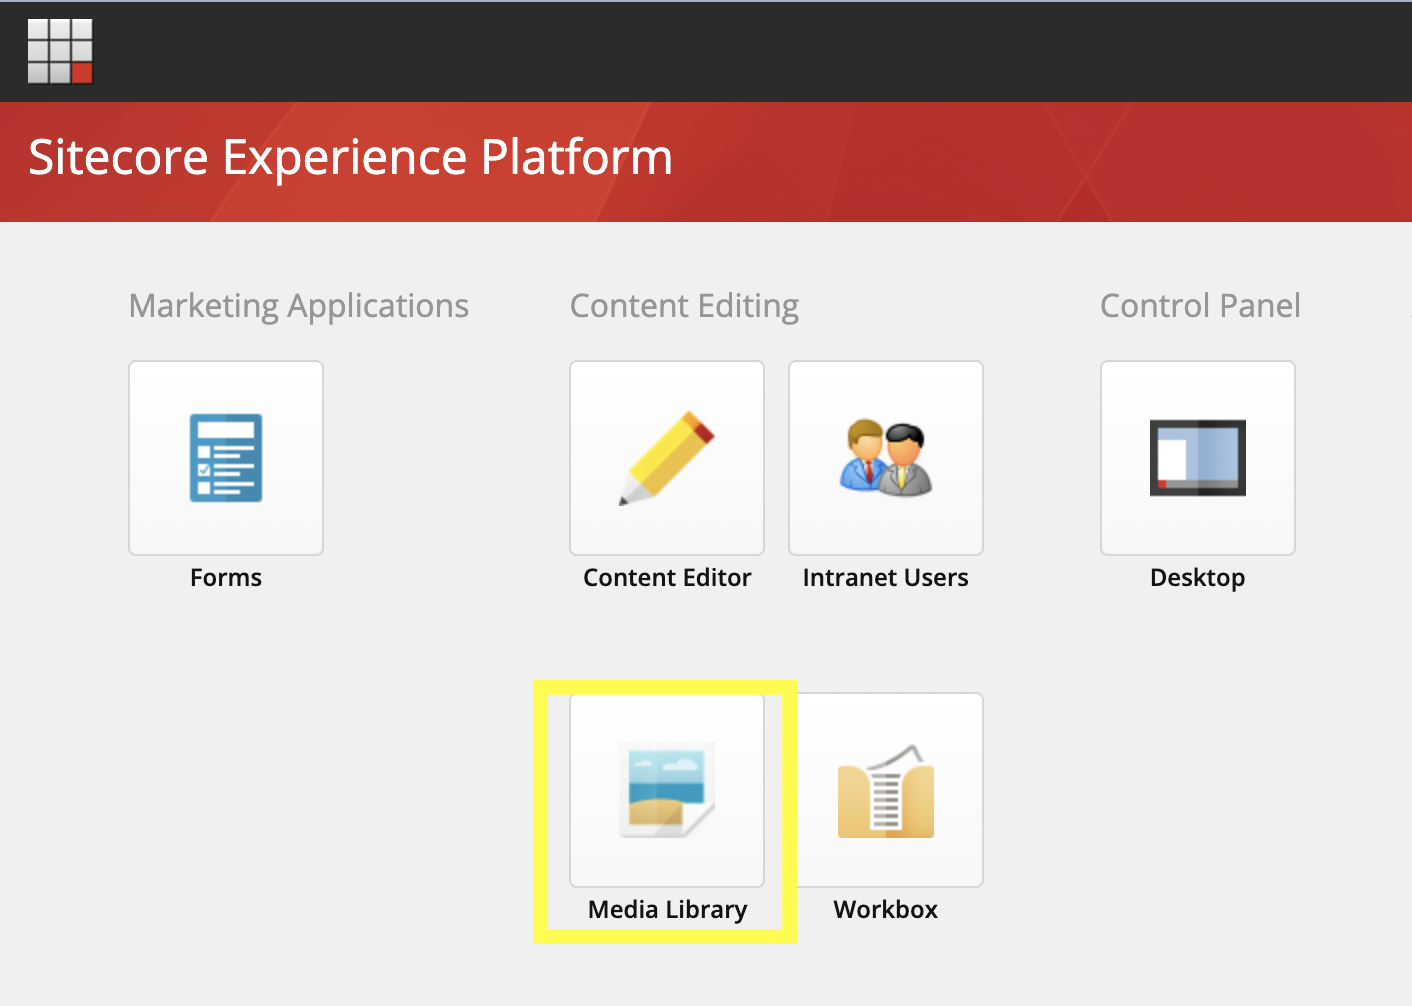1412x1006 pixels.
Task: Click the Media Library text label
Action: 667,909
